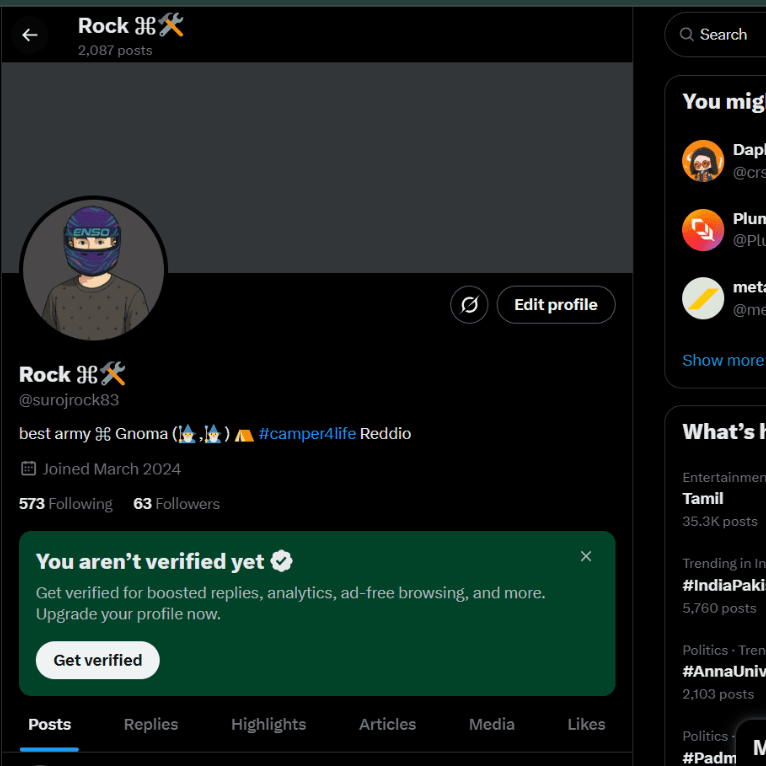The height and width of the screenshot is (766, 766).
Task: Click the Edit profile button
Action: [x=555, y=304]
